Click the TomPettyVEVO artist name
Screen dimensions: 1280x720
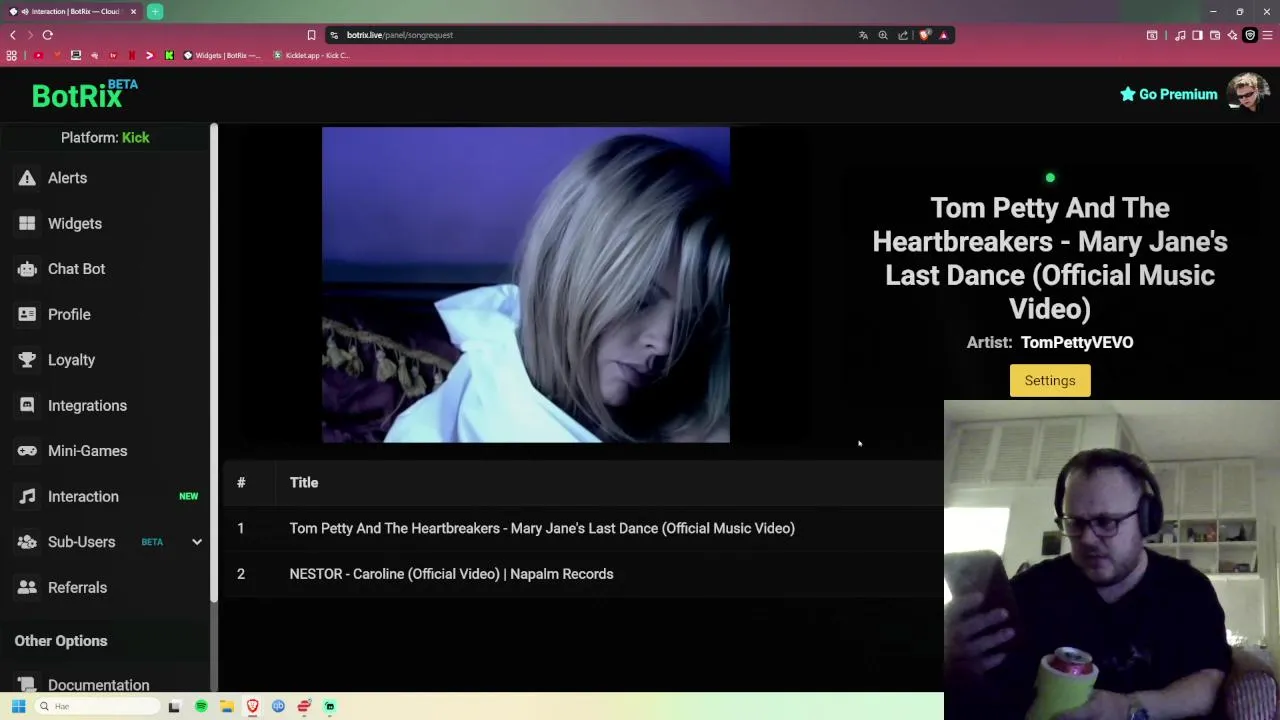(x=1077, y=342)
